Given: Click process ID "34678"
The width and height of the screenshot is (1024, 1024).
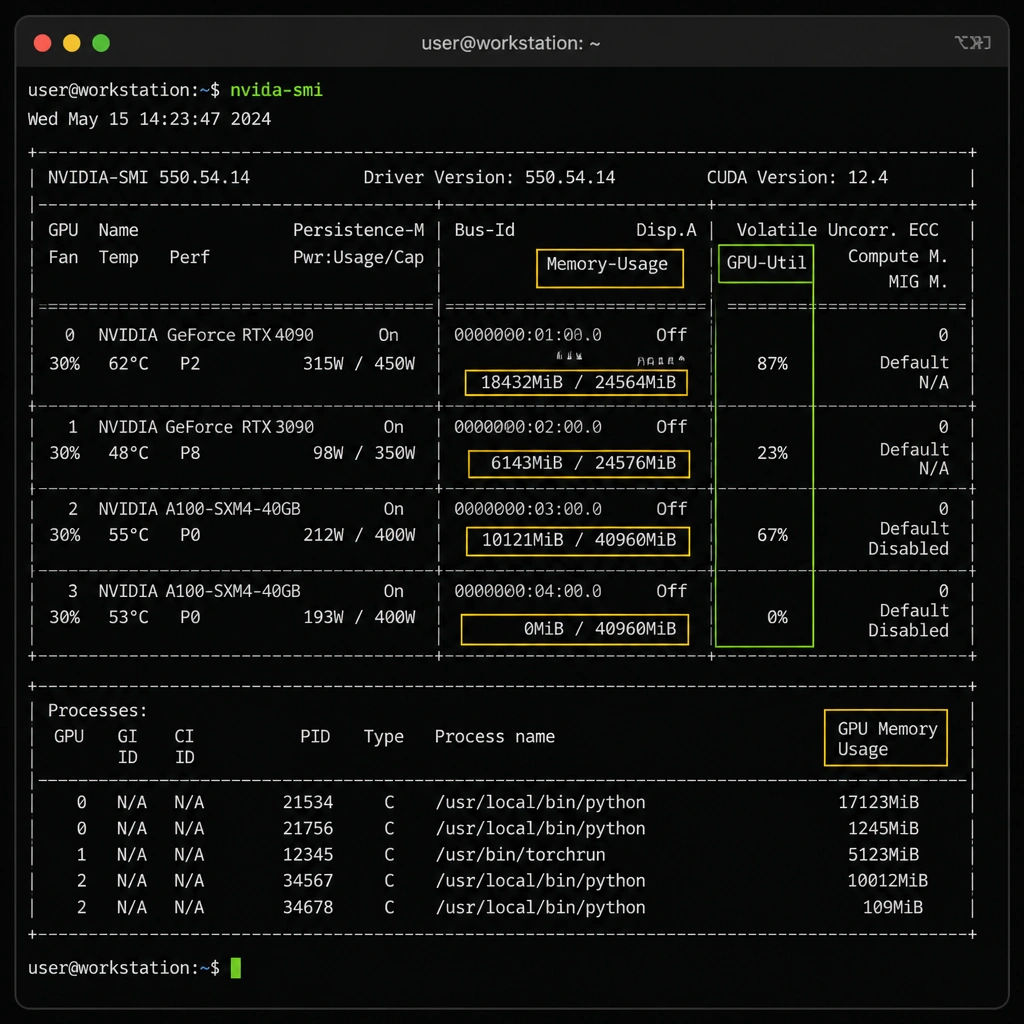Looking at the screenshot, I should [308, 907].
